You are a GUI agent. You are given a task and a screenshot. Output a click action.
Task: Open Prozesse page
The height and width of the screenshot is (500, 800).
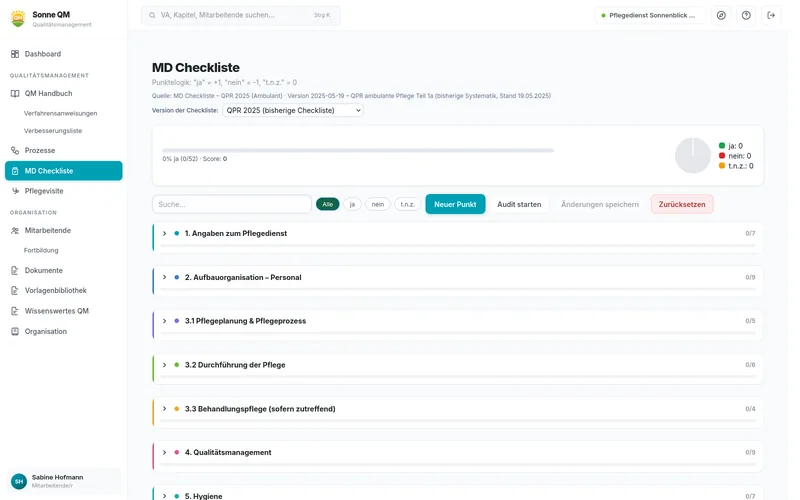63,151
